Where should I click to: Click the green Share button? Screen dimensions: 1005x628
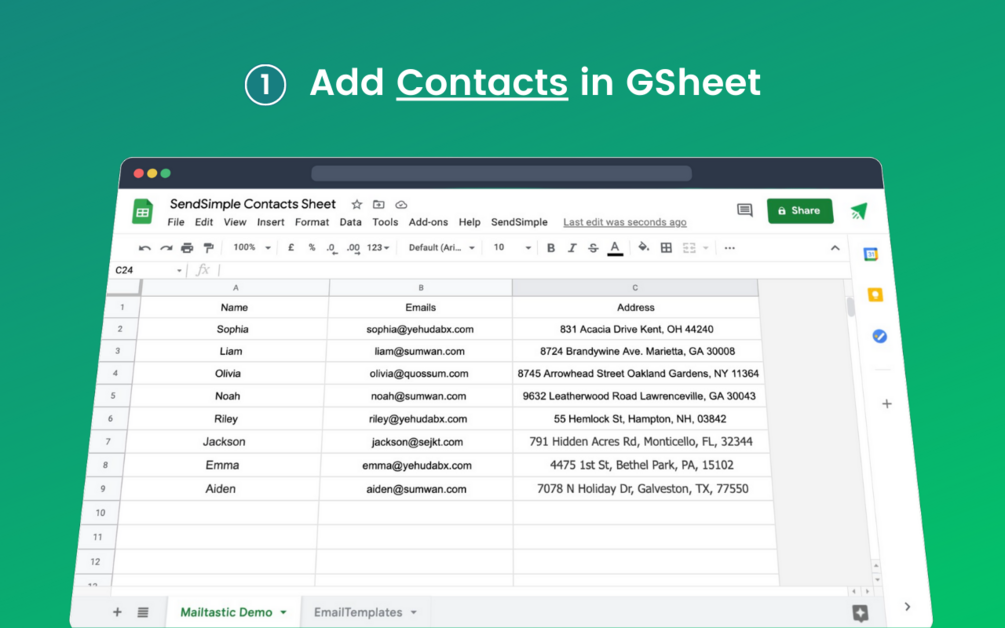point(800,211)
